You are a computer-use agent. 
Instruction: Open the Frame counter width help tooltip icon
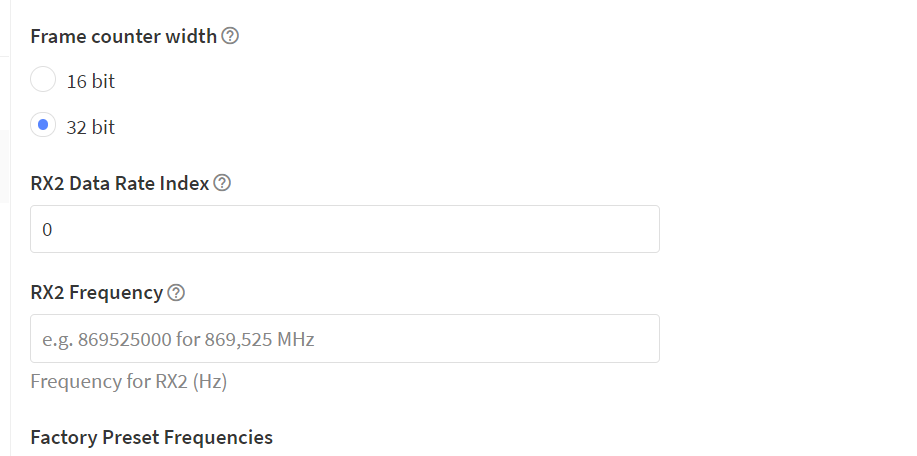coord(230,36)
